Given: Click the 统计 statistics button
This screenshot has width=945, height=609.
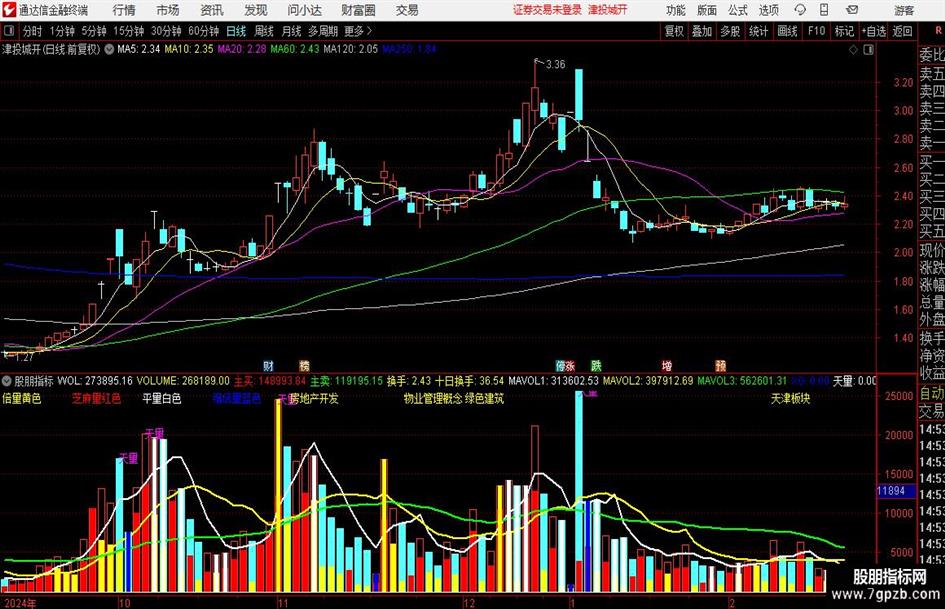Looking at the screenshot, I should [x=758, y=31].
